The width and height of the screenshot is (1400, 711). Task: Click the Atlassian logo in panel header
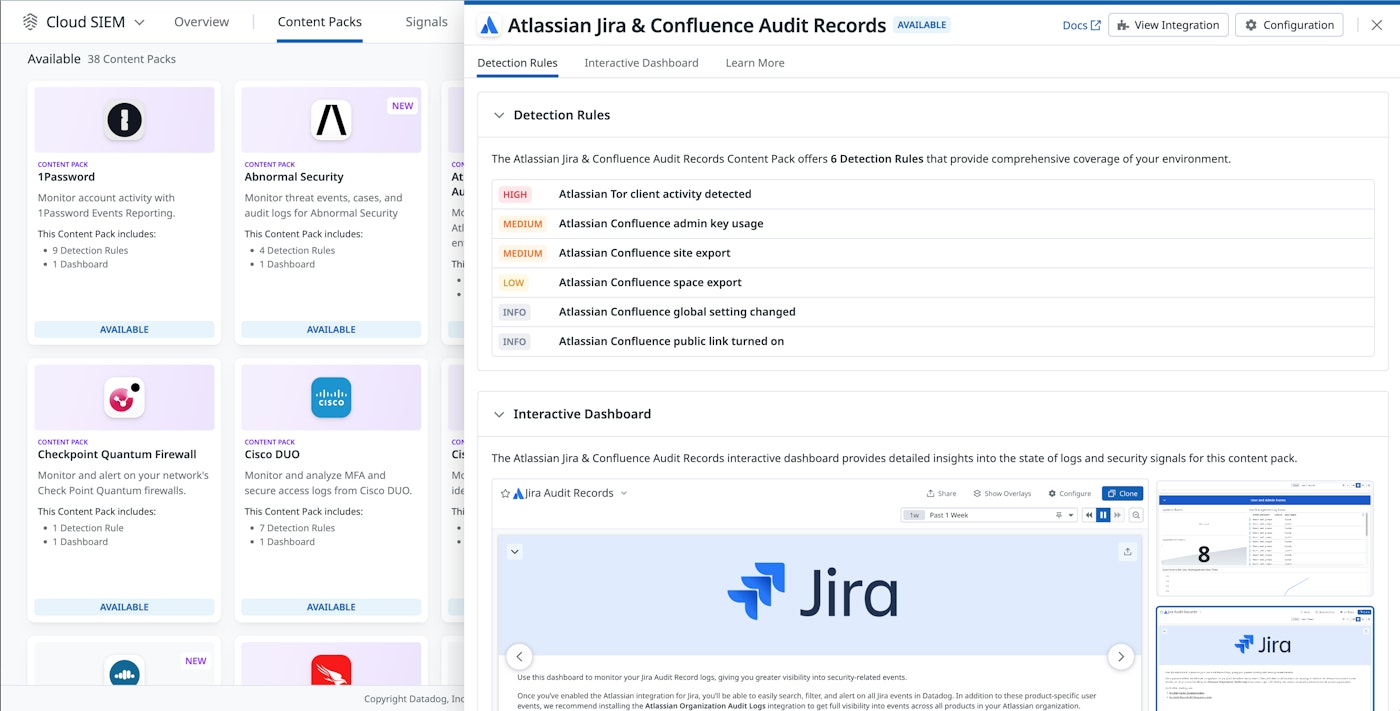489,26
